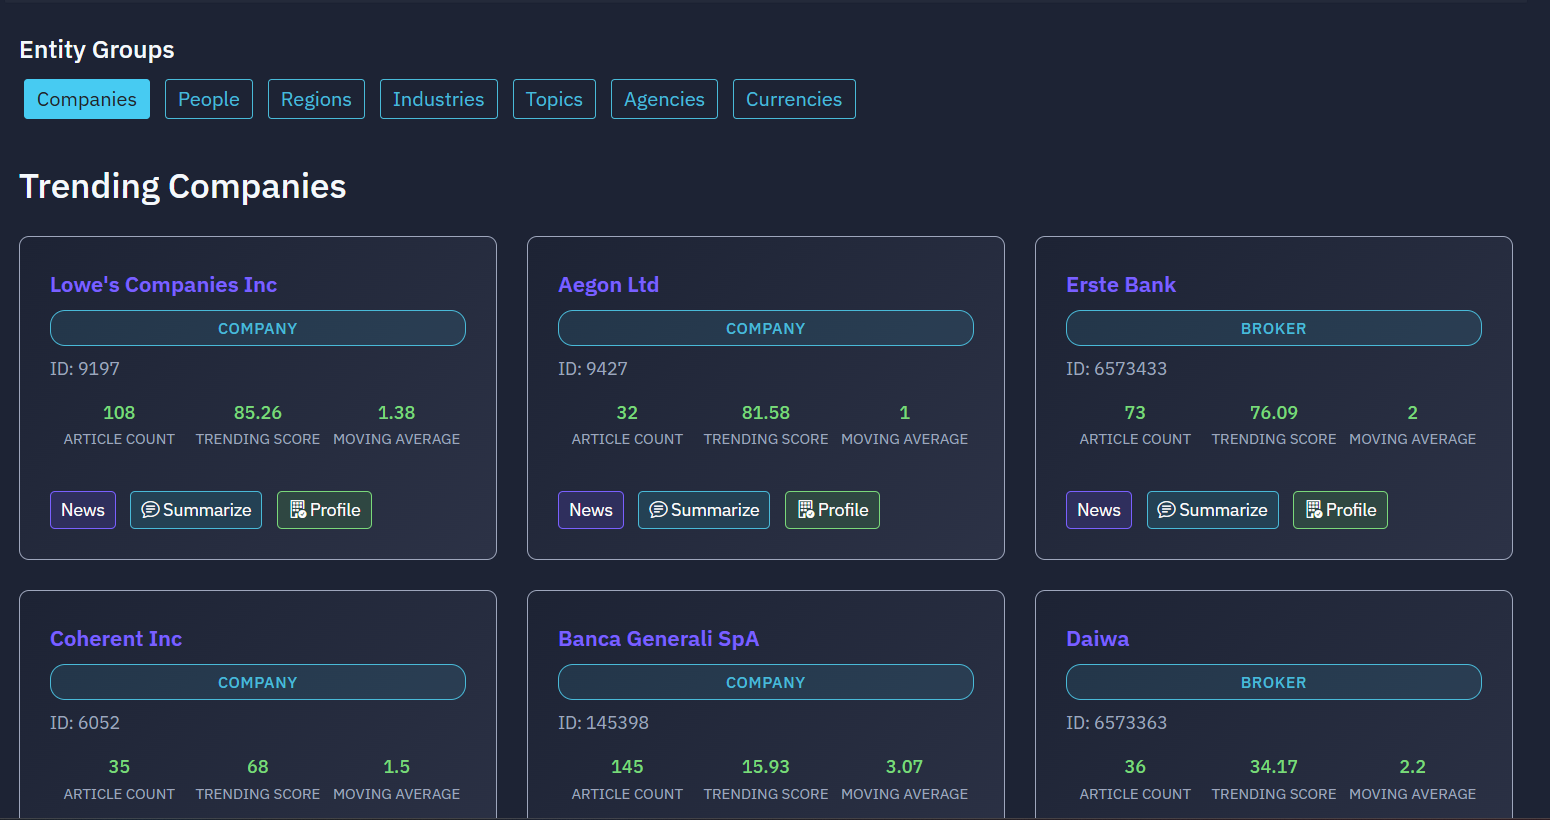Open the Regions entity group
Viewport: 1550px width, 820px height.
316,99
